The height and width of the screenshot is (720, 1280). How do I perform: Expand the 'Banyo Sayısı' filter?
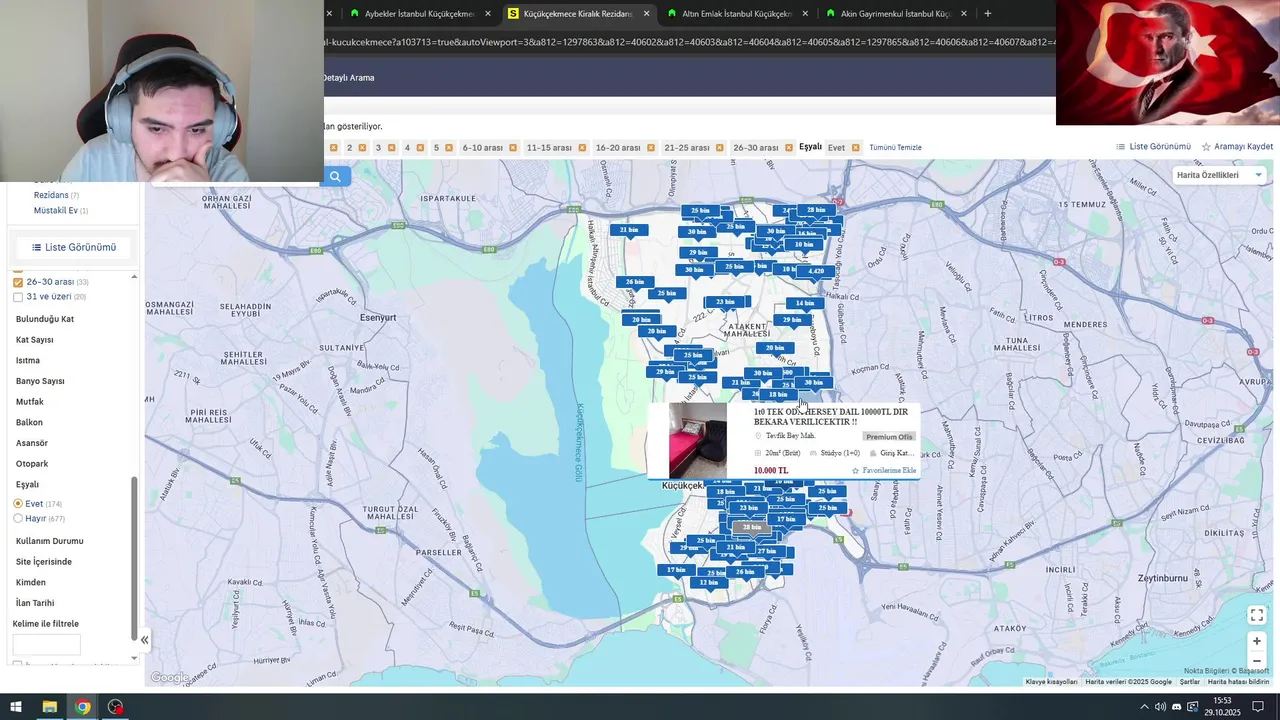(x=40, y=381)
